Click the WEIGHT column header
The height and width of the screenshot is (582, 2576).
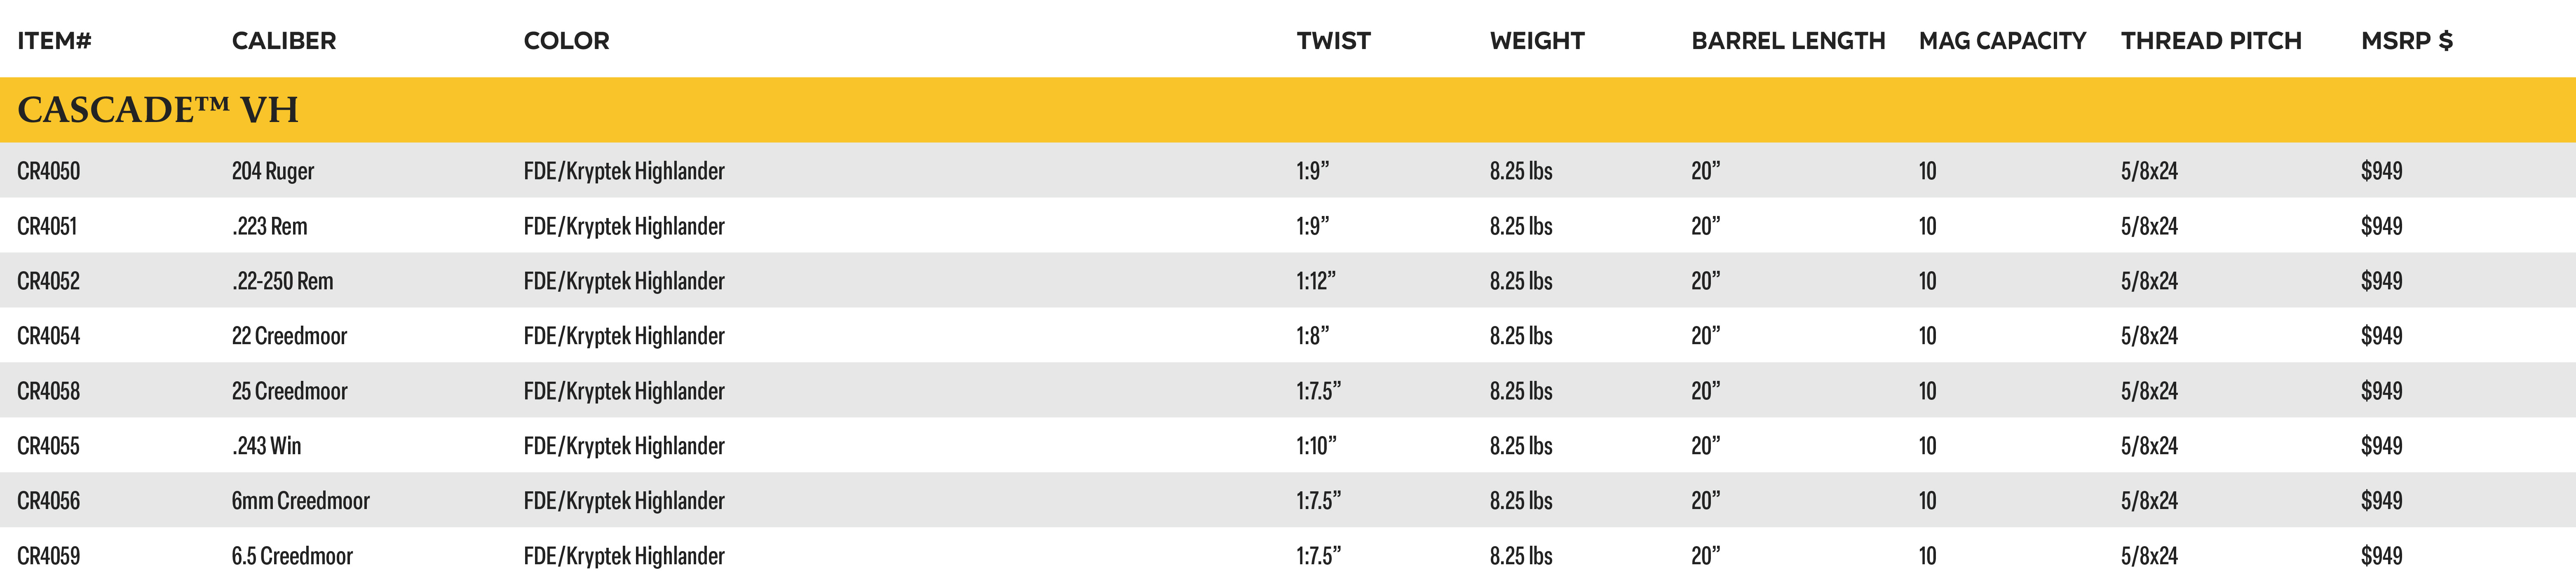(1537, 41)
